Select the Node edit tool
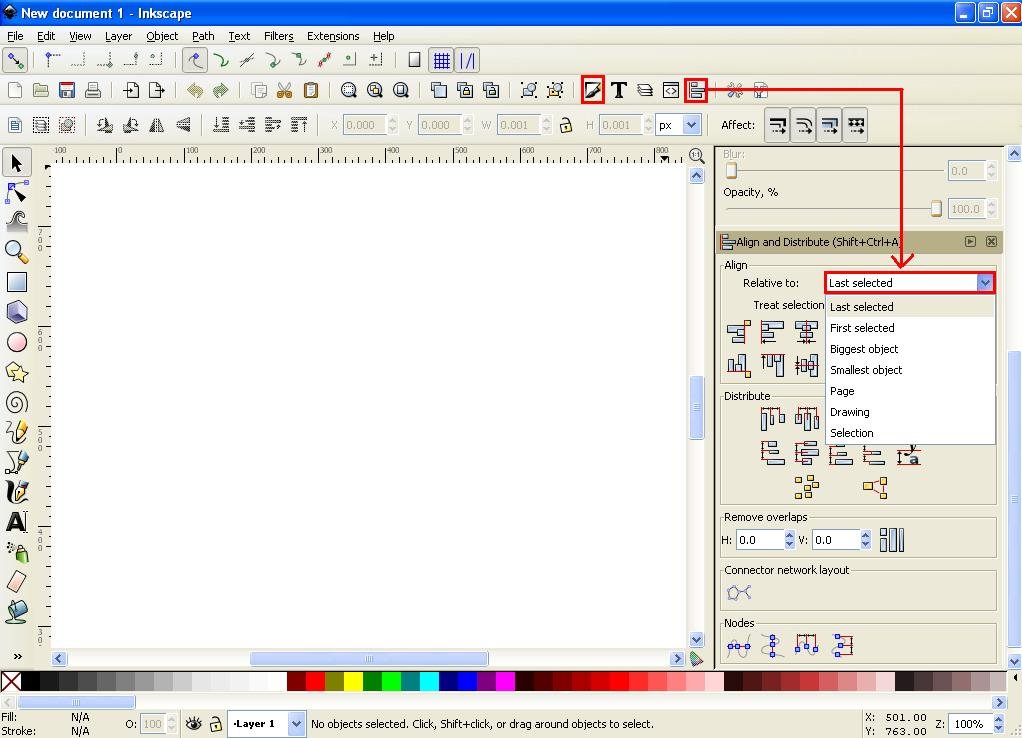The height and width of the screenshot is (738, 1022). (16, 193)
